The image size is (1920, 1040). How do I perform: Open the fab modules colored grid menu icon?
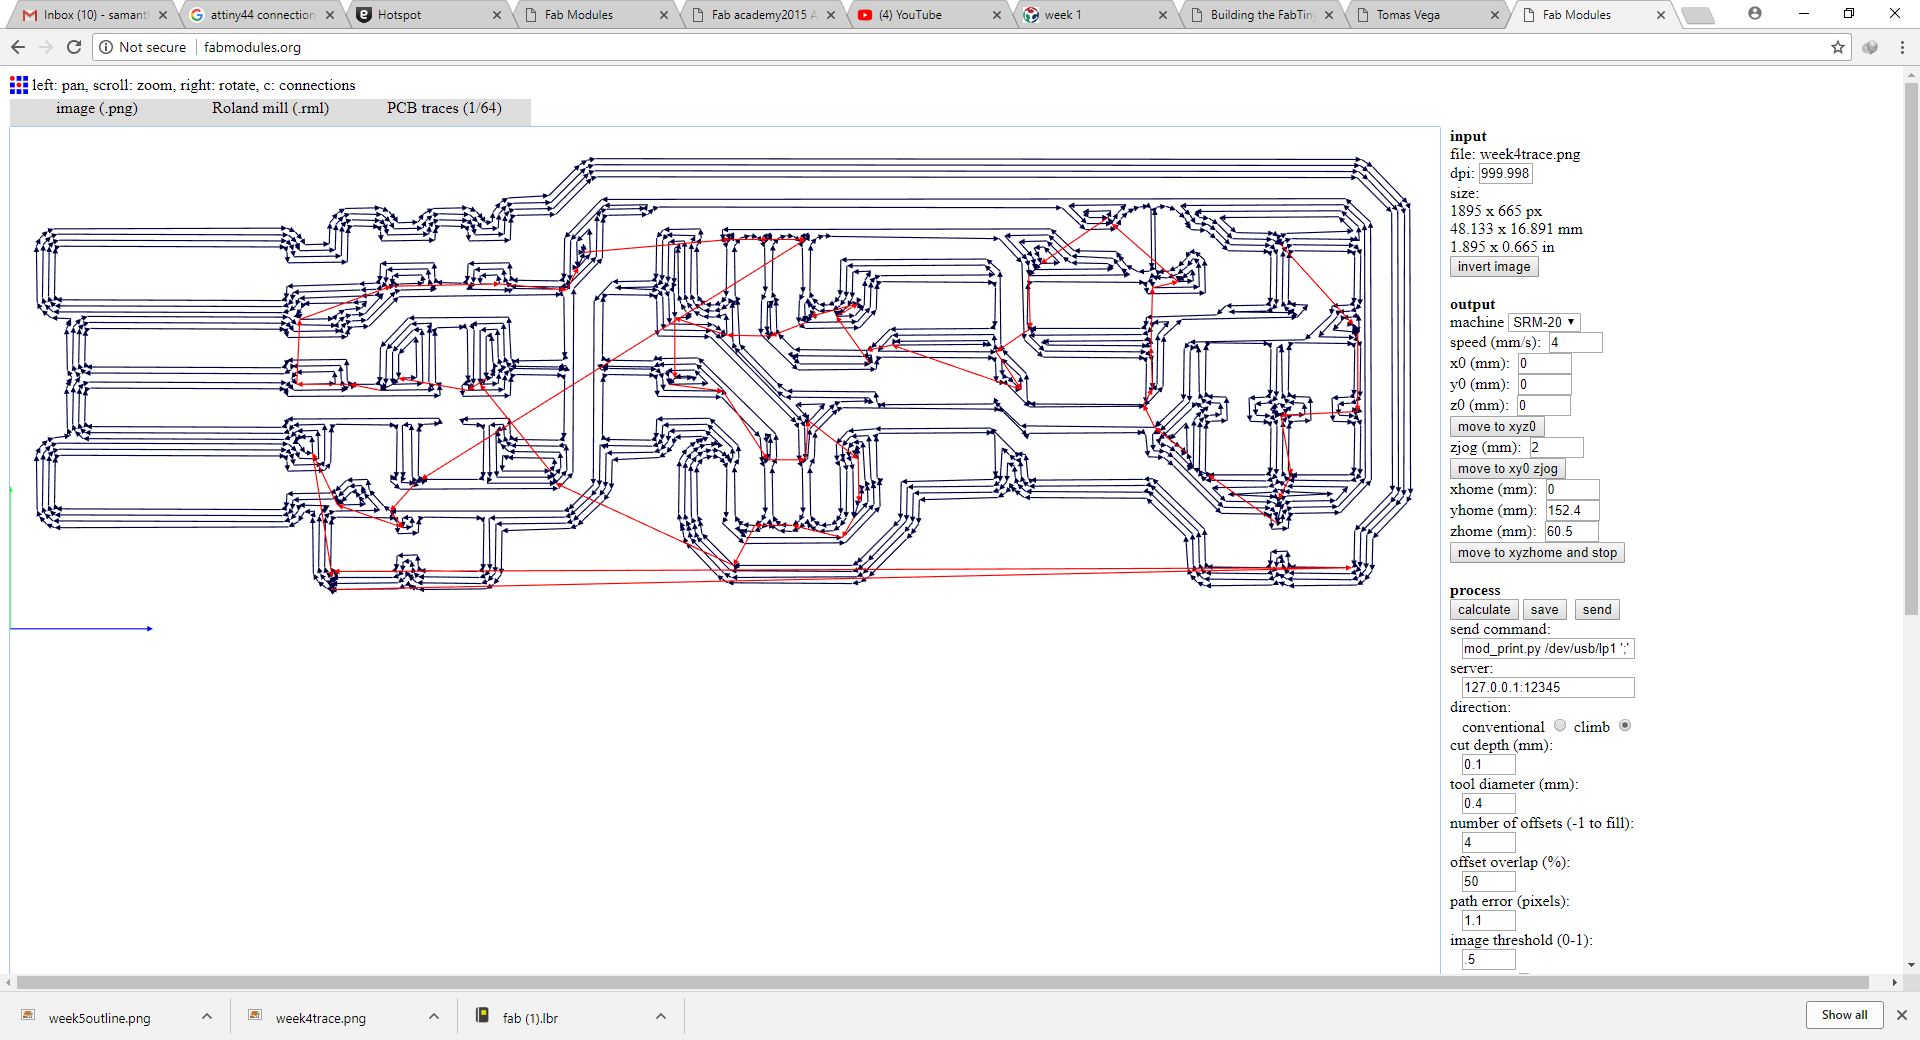[x=17, y=85]
